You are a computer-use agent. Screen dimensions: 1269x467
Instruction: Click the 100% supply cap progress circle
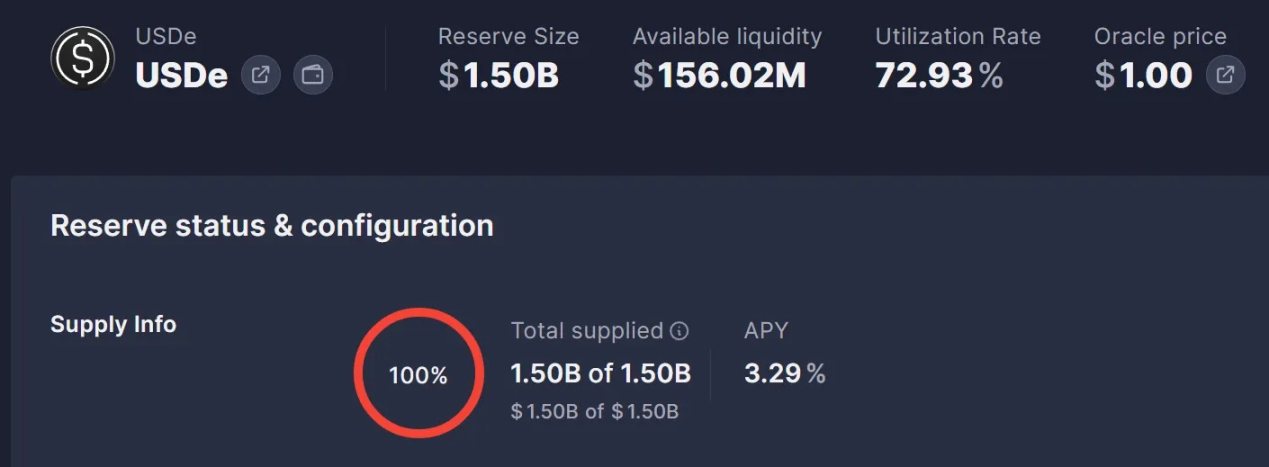click(x=418, y=375)
